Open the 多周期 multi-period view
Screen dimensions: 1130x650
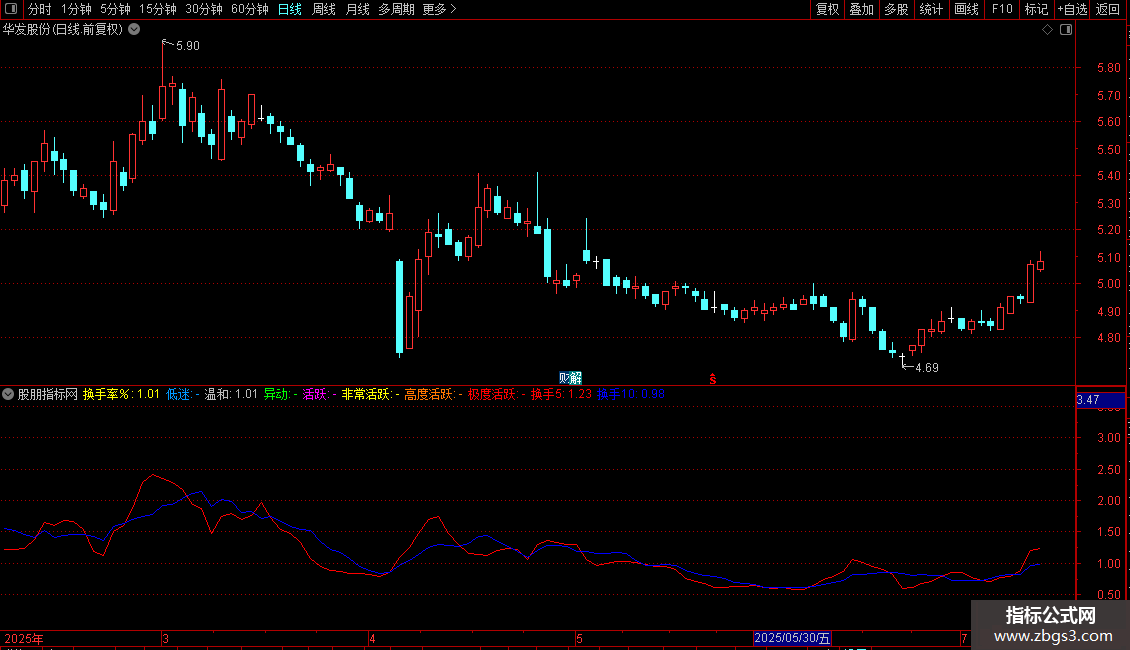[396, 9]
